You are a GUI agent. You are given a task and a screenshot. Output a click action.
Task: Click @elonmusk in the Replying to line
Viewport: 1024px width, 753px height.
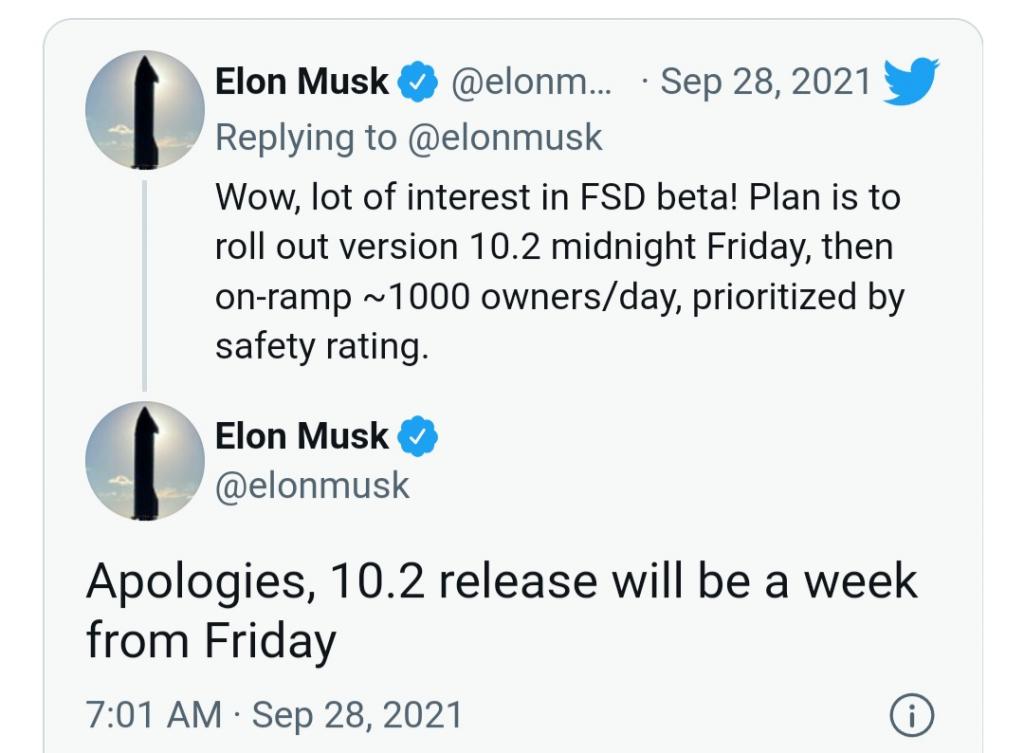(505, 138)
